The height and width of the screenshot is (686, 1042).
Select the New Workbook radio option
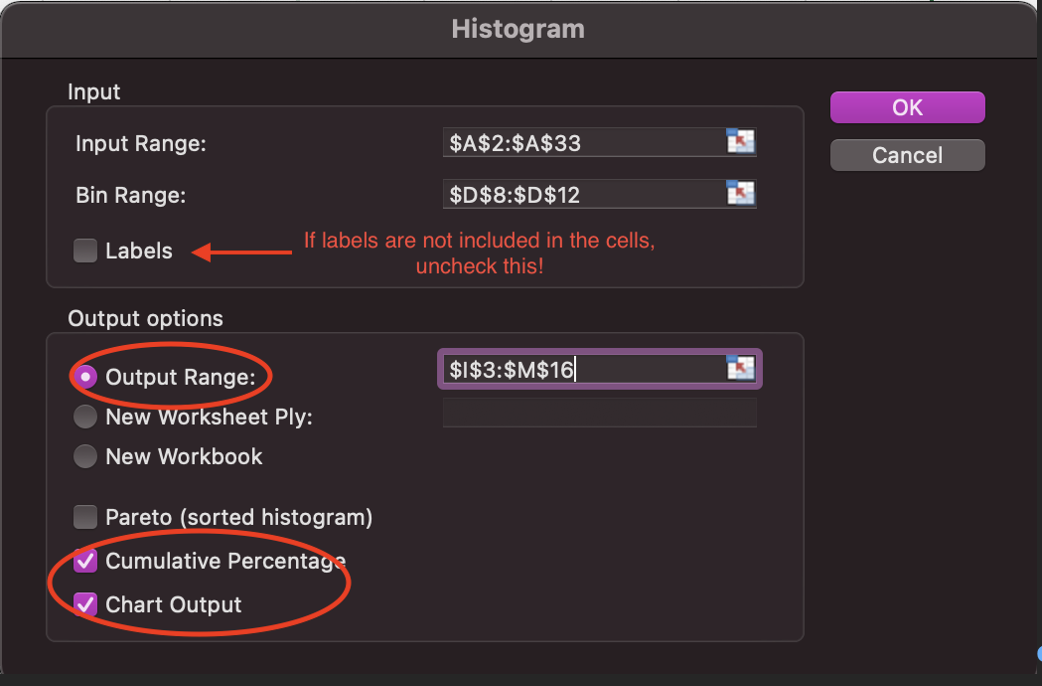pos(86,456)
